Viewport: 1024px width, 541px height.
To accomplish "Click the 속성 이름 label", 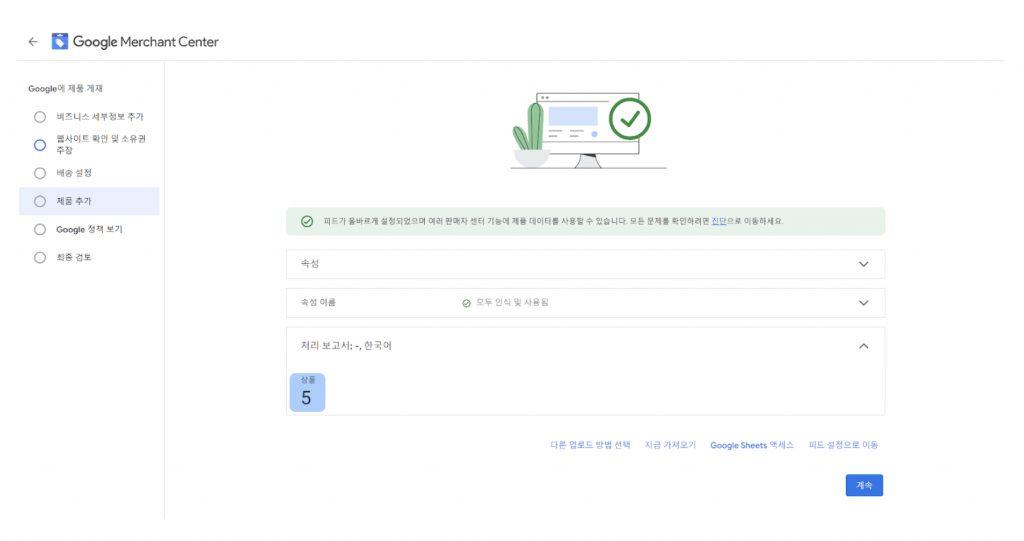I will 318,303.
